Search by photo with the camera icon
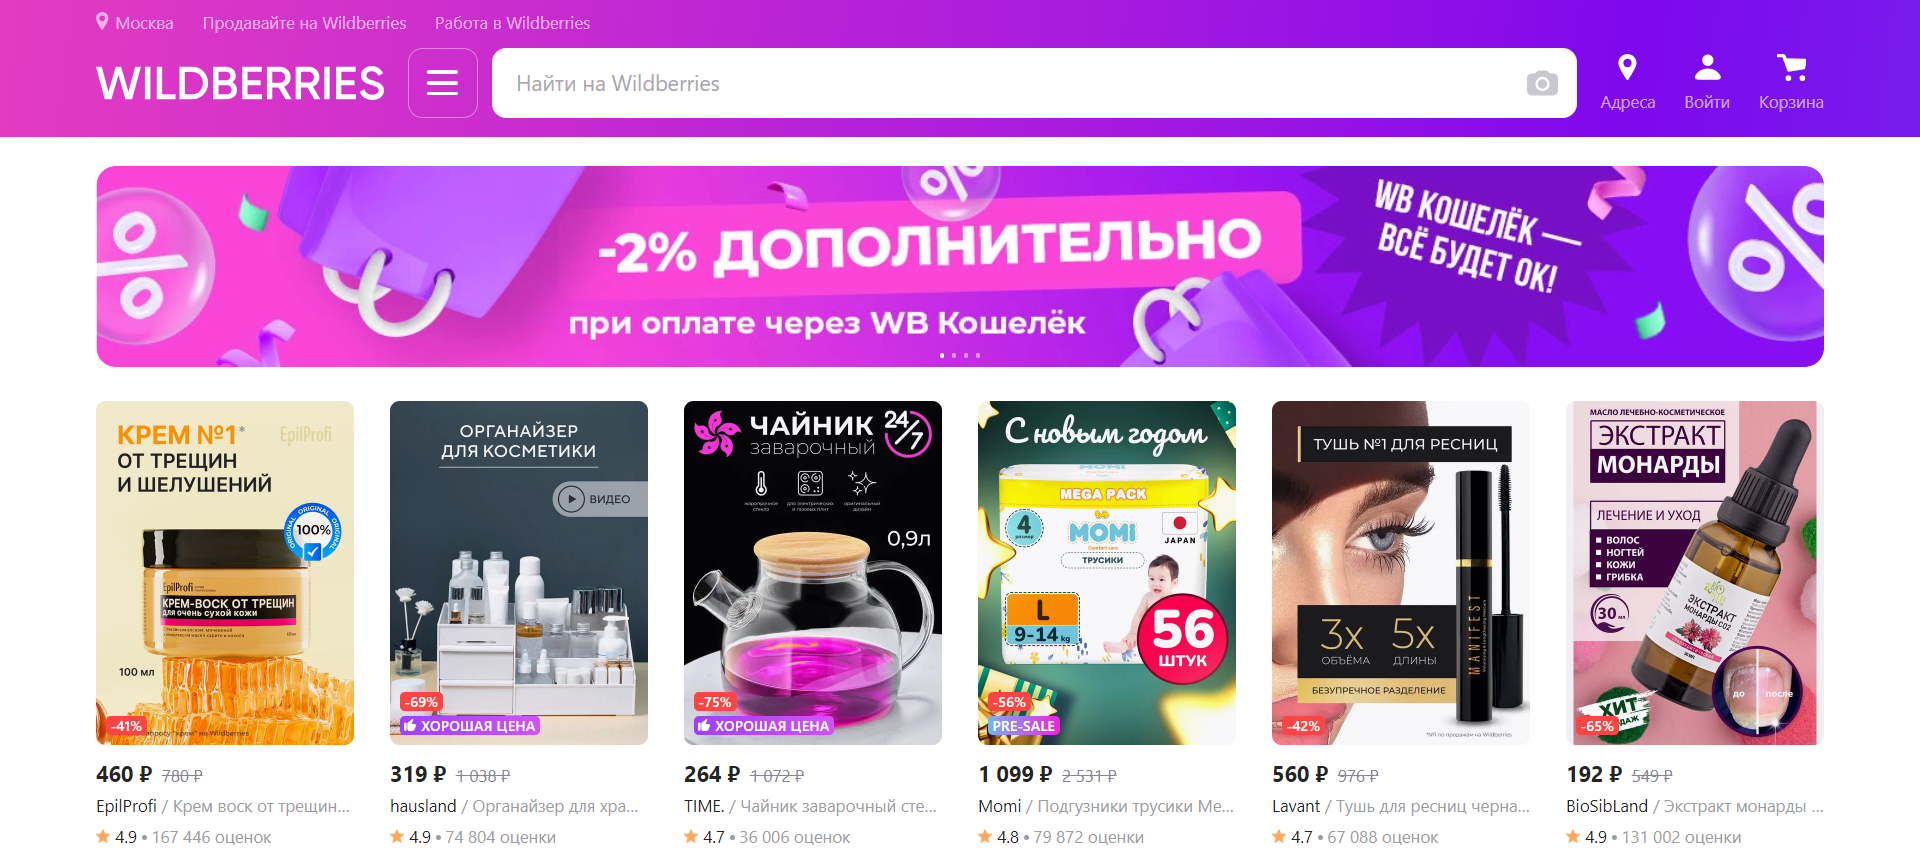The image size is (1920, 854). pos(1542,83)
